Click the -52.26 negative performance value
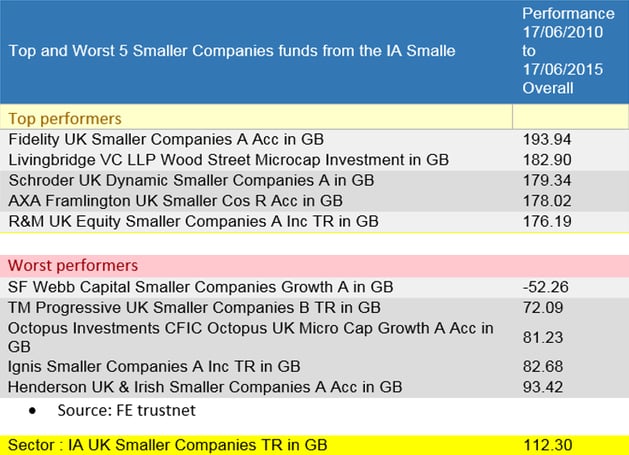This screenshot has width=629, height=455. (546, 287)
